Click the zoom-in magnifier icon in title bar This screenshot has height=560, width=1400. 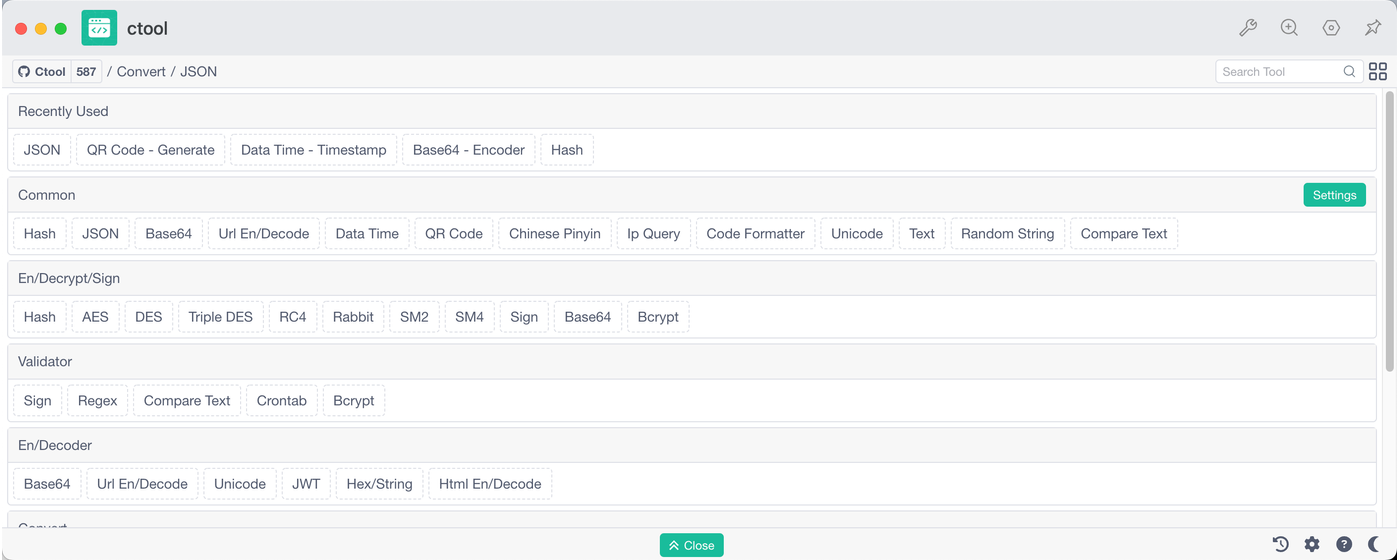pyautogui.click(x=1290, y=28)
